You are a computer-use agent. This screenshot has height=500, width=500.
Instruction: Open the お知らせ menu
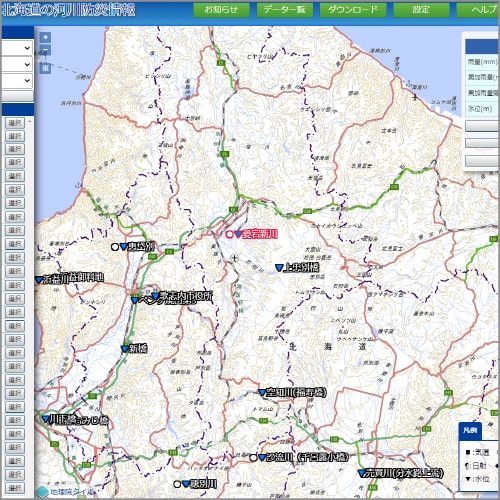click(x=221, y=10)
